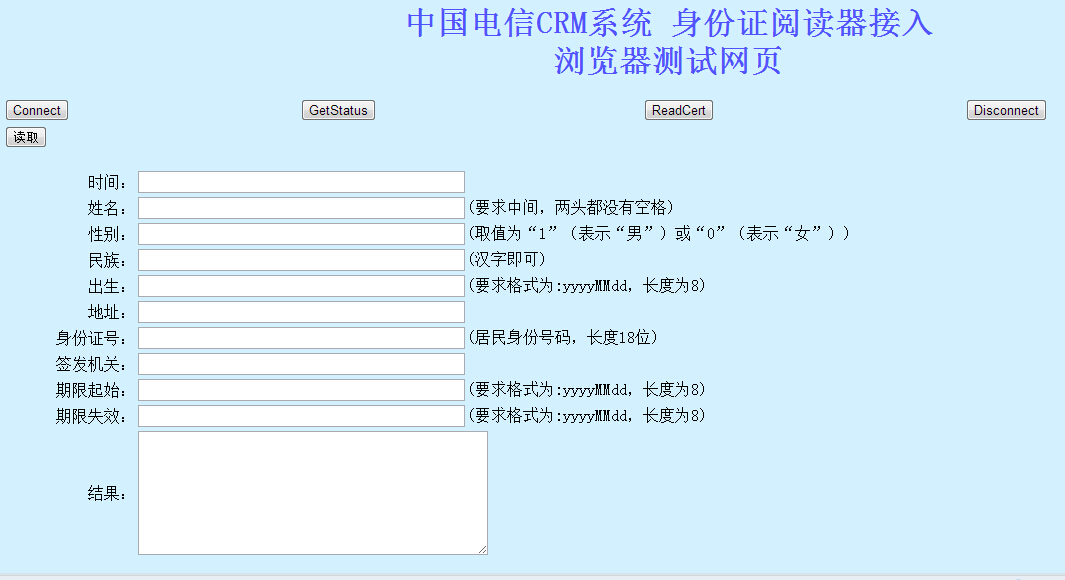The image size is (1065, 580).
Task: Click the Connect button
Action: tap(37, 110)
